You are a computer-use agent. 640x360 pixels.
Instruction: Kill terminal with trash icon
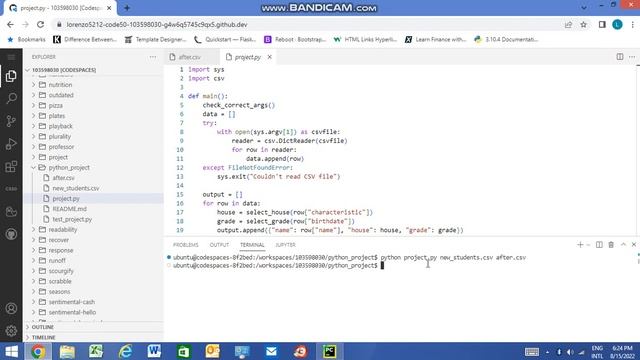(x=611, y=244)
